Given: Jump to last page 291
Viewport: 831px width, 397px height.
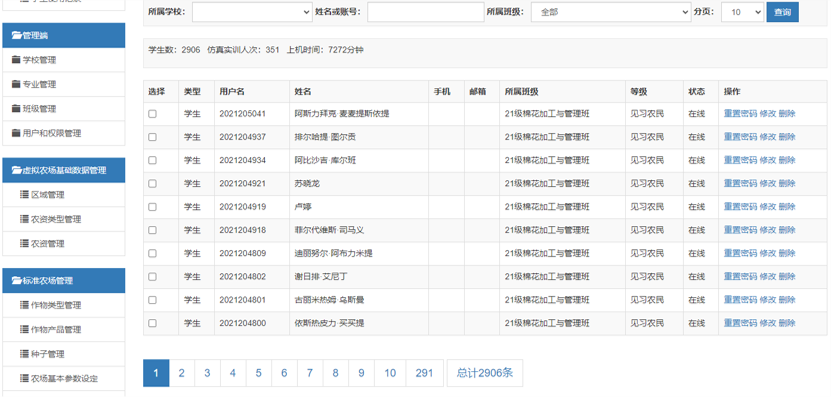Looking at the screenshot, I should click(424, 373).
